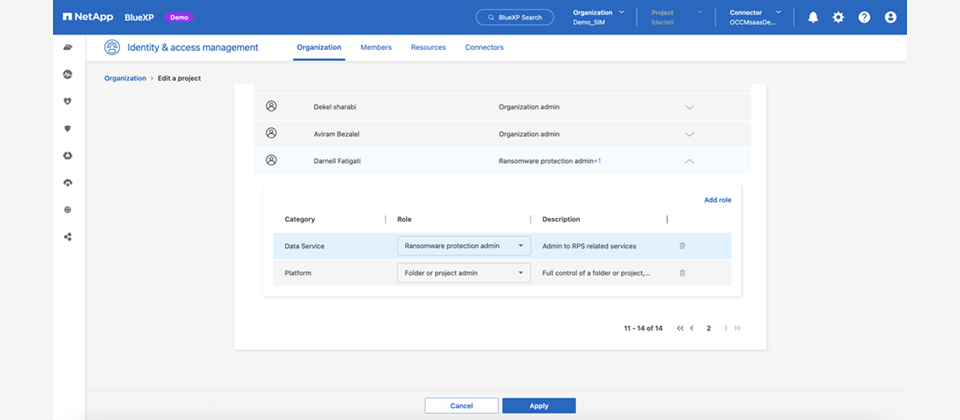Screen dimensions: 960x420
Task: Switch to the Members tab
Action: click(x=375, y=47)
